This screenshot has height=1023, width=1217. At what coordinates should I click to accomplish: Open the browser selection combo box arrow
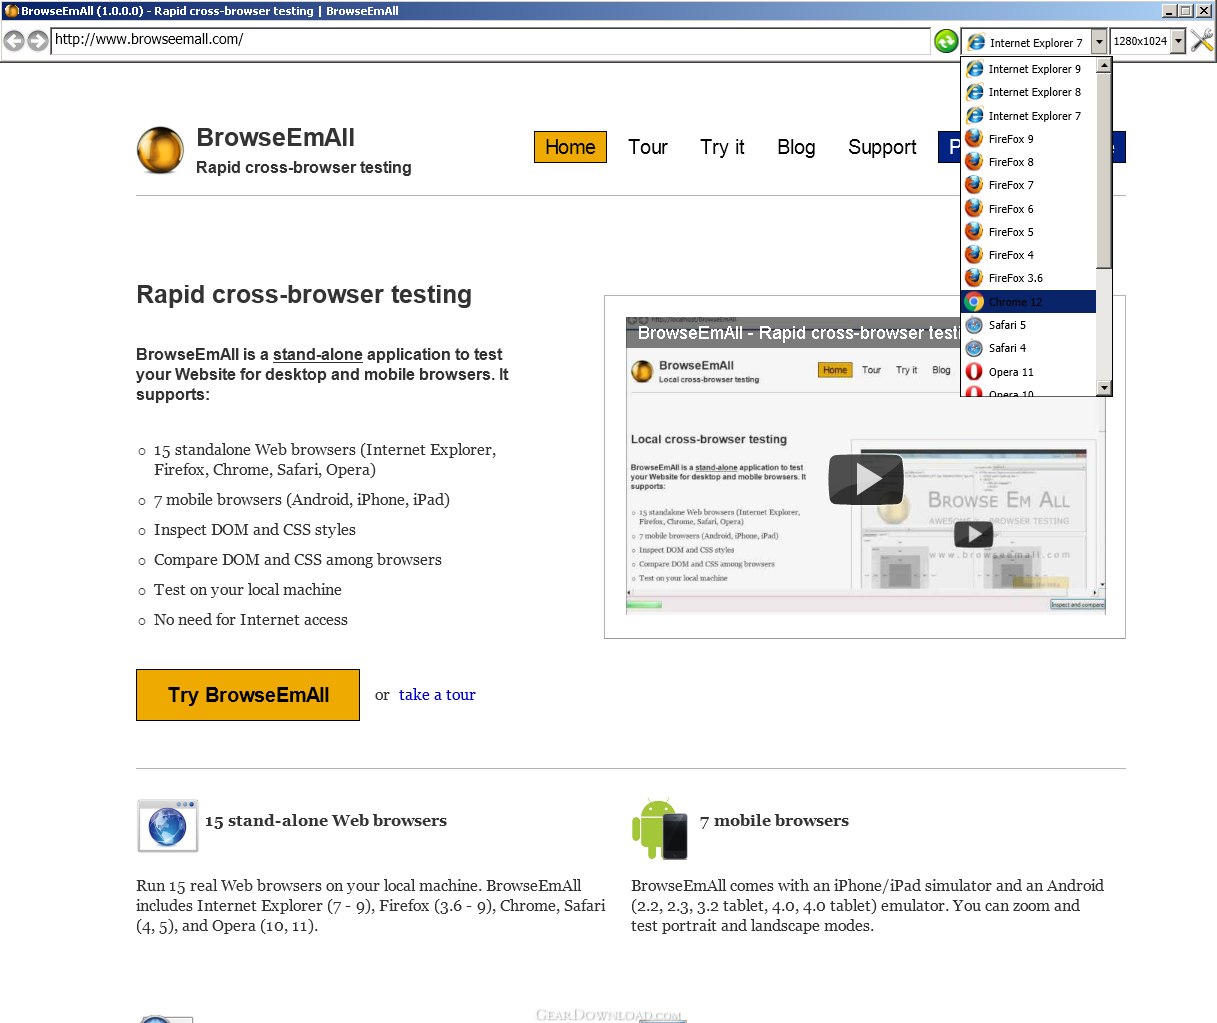1099,41
